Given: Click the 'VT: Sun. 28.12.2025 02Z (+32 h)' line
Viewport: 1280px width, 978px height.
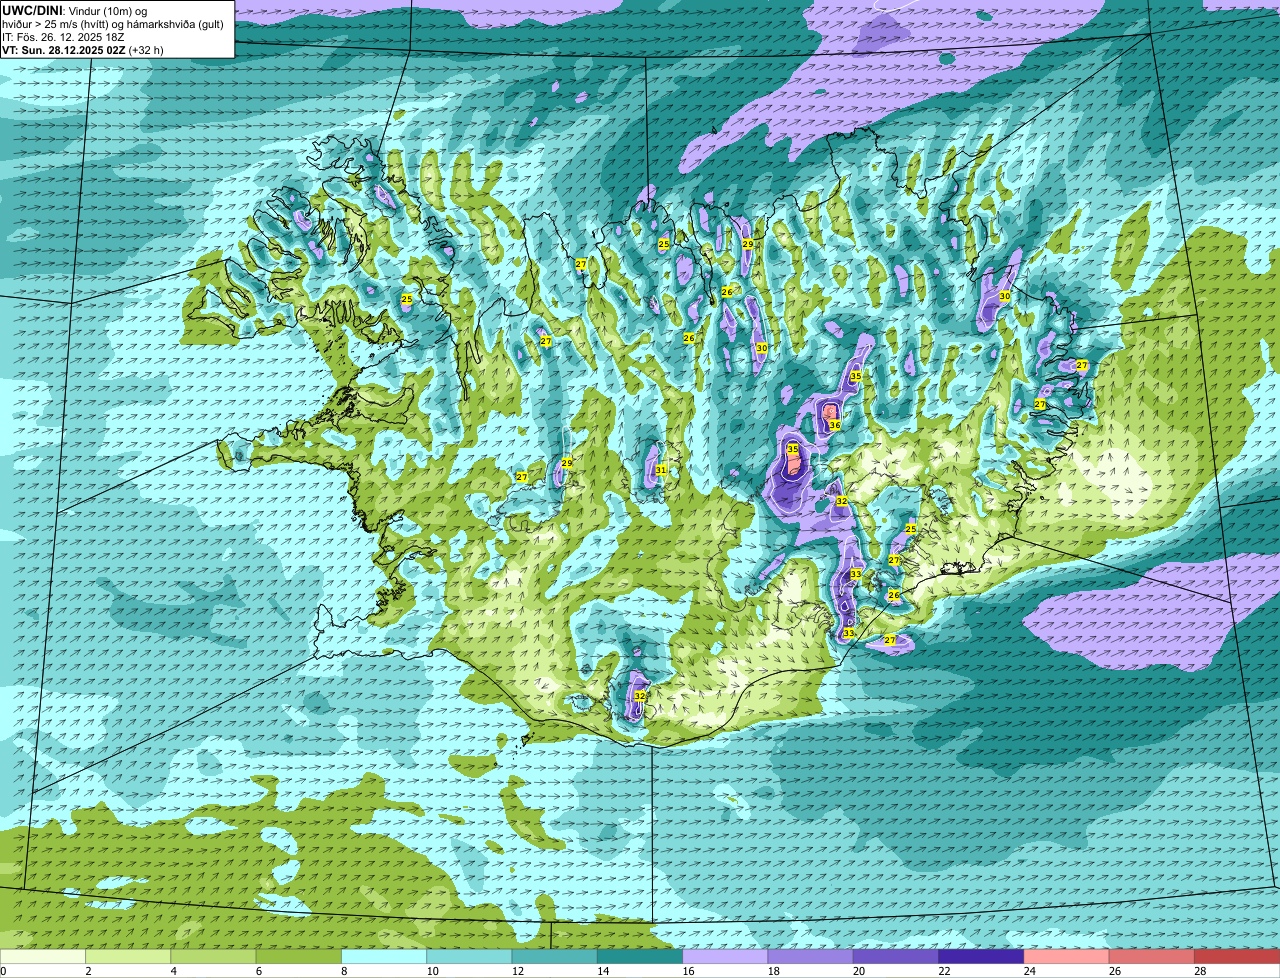Looking at the screenshot, I should tap(83, 49).
